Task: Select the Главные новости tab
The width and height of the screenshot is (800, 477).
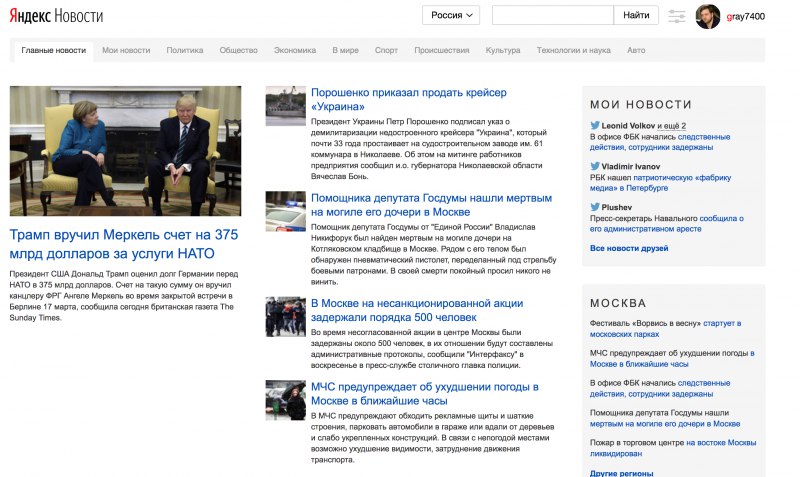Action: (54, 51)
